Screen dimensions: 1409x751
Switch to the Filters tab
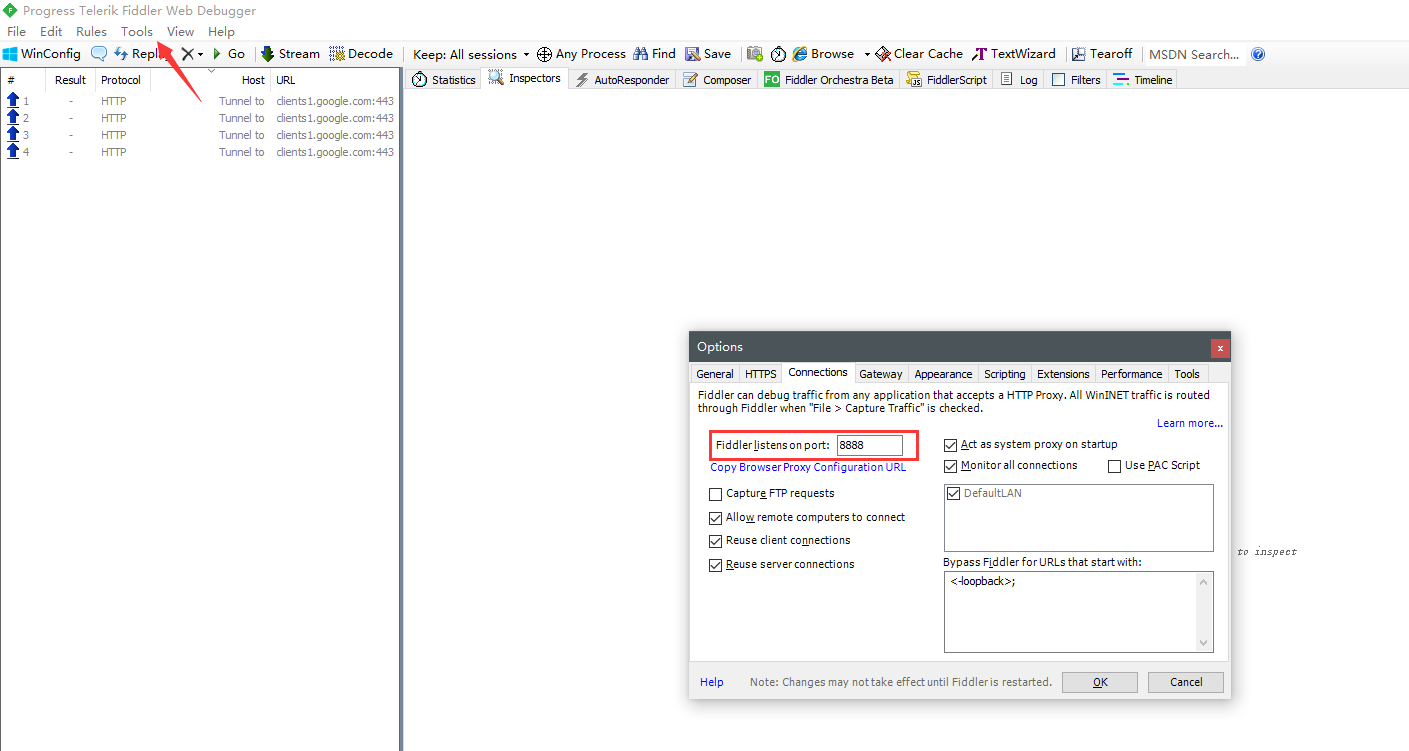click(1076, 80)
